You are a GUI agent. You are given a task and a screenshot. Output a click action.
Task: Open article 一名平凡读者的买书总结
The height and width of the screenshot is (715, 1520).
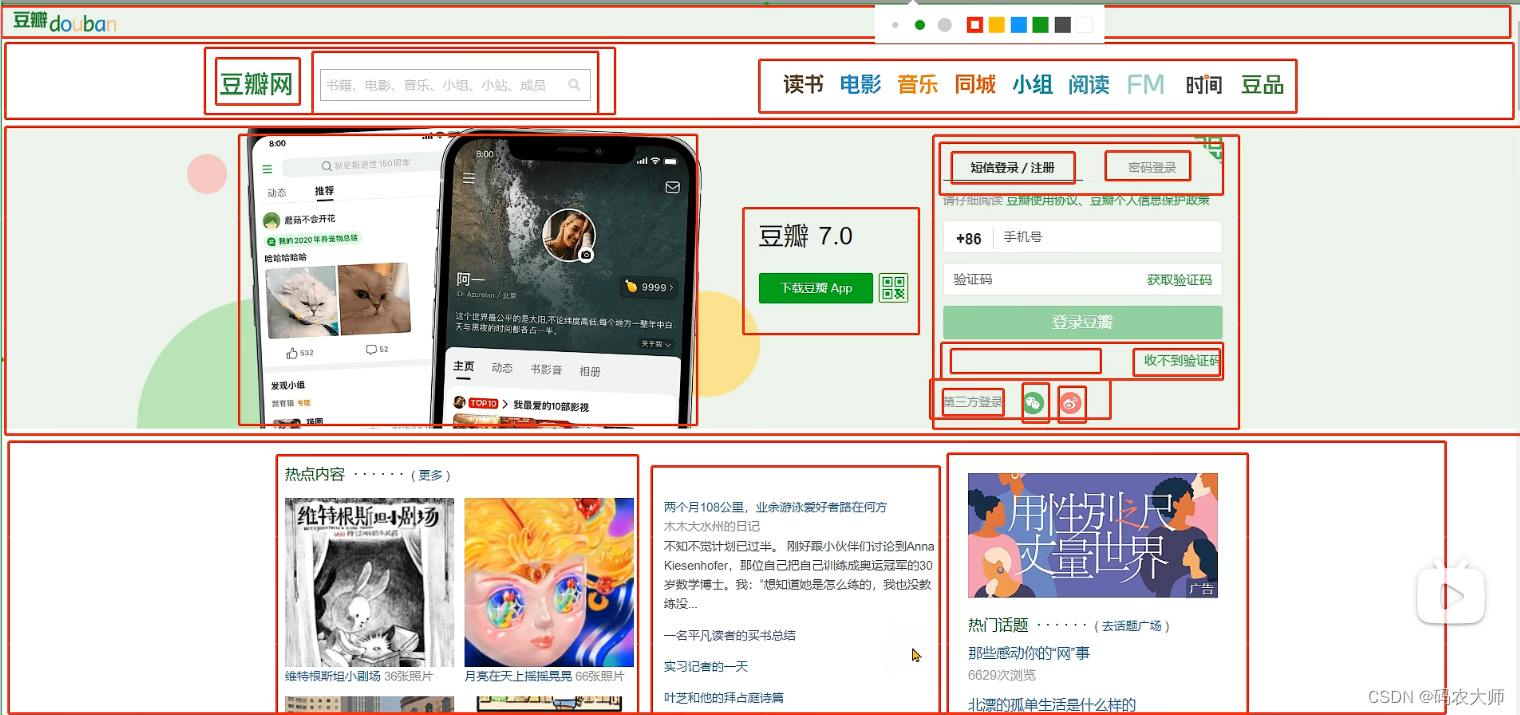[730, 635]
